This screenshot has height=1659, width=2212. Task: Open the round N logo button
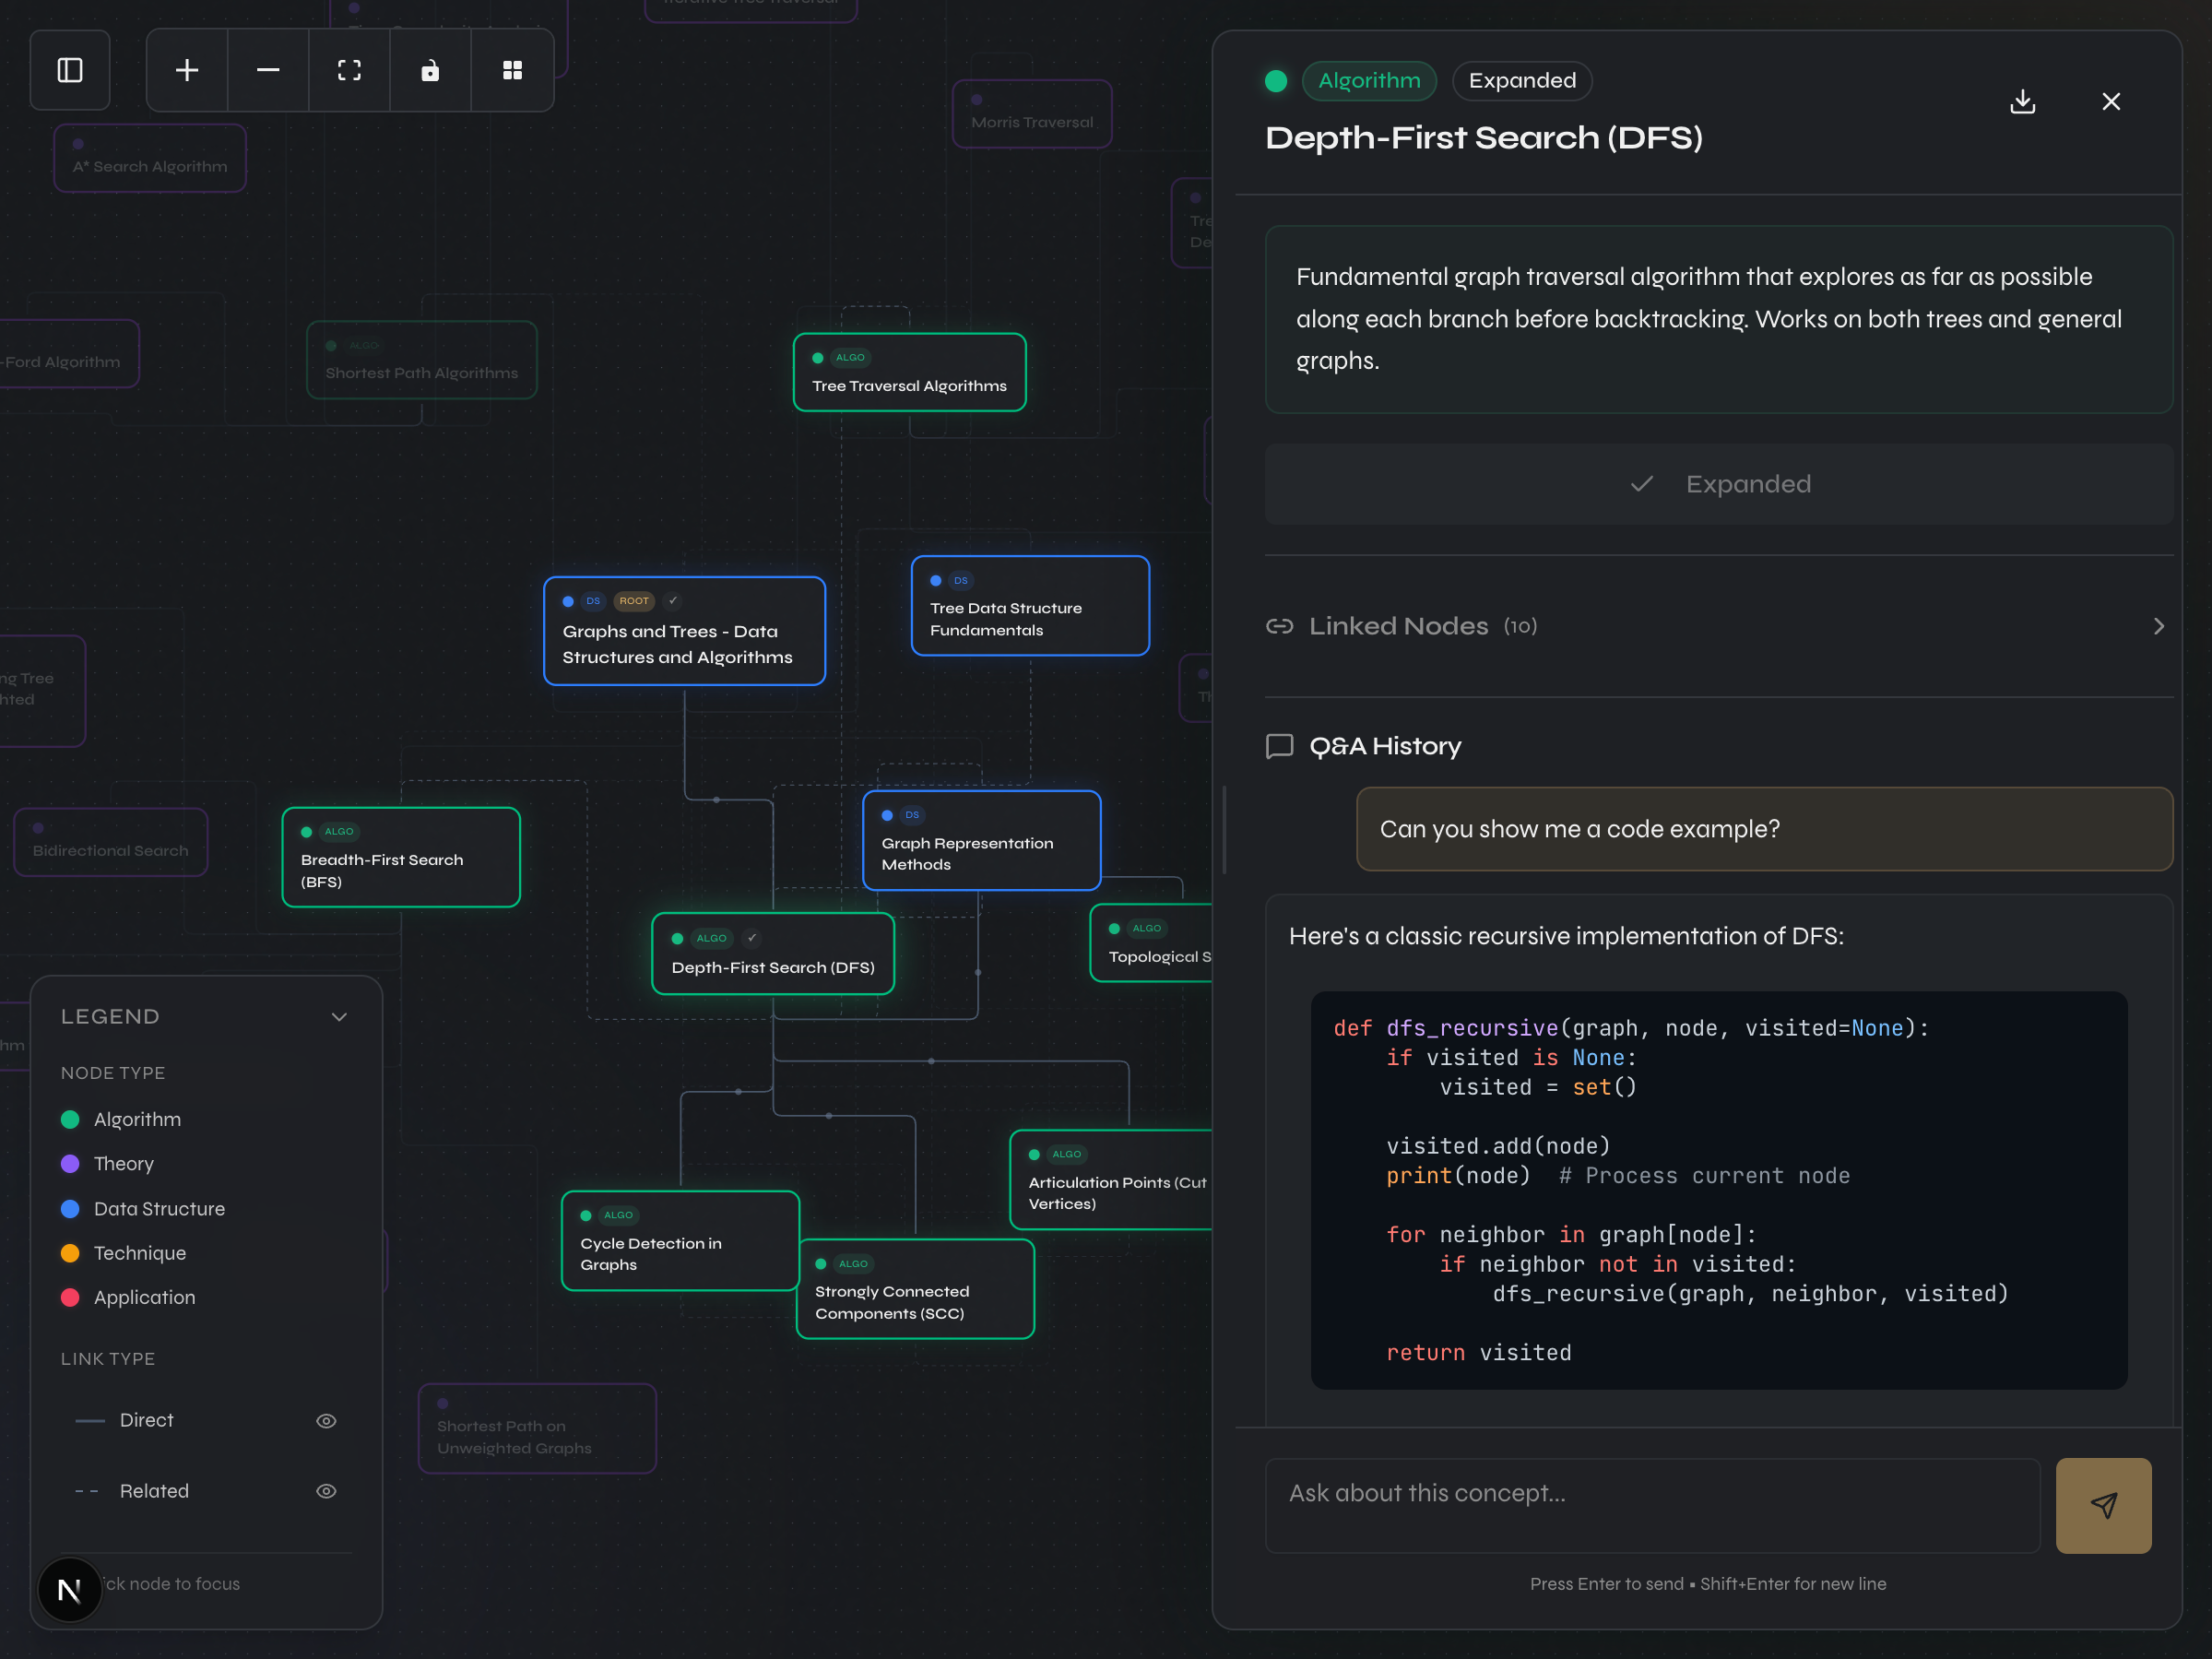tap(69, 1590)
